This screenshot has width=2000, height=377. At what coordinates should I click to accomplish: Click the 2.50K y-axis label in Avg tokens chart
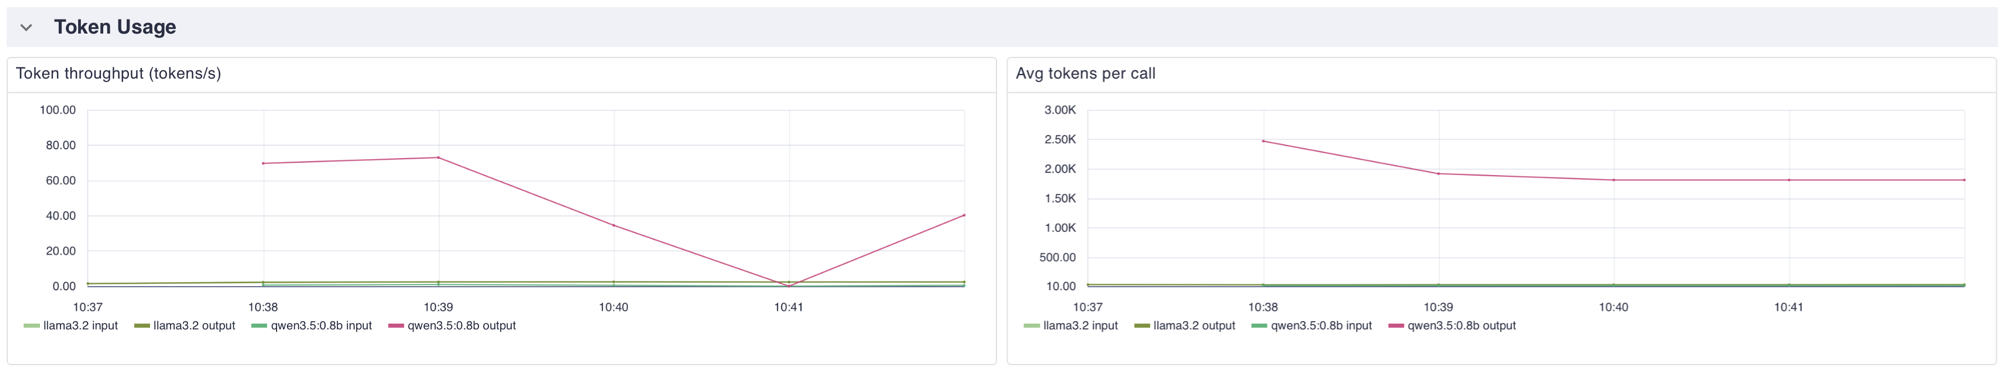point(1059,140)
